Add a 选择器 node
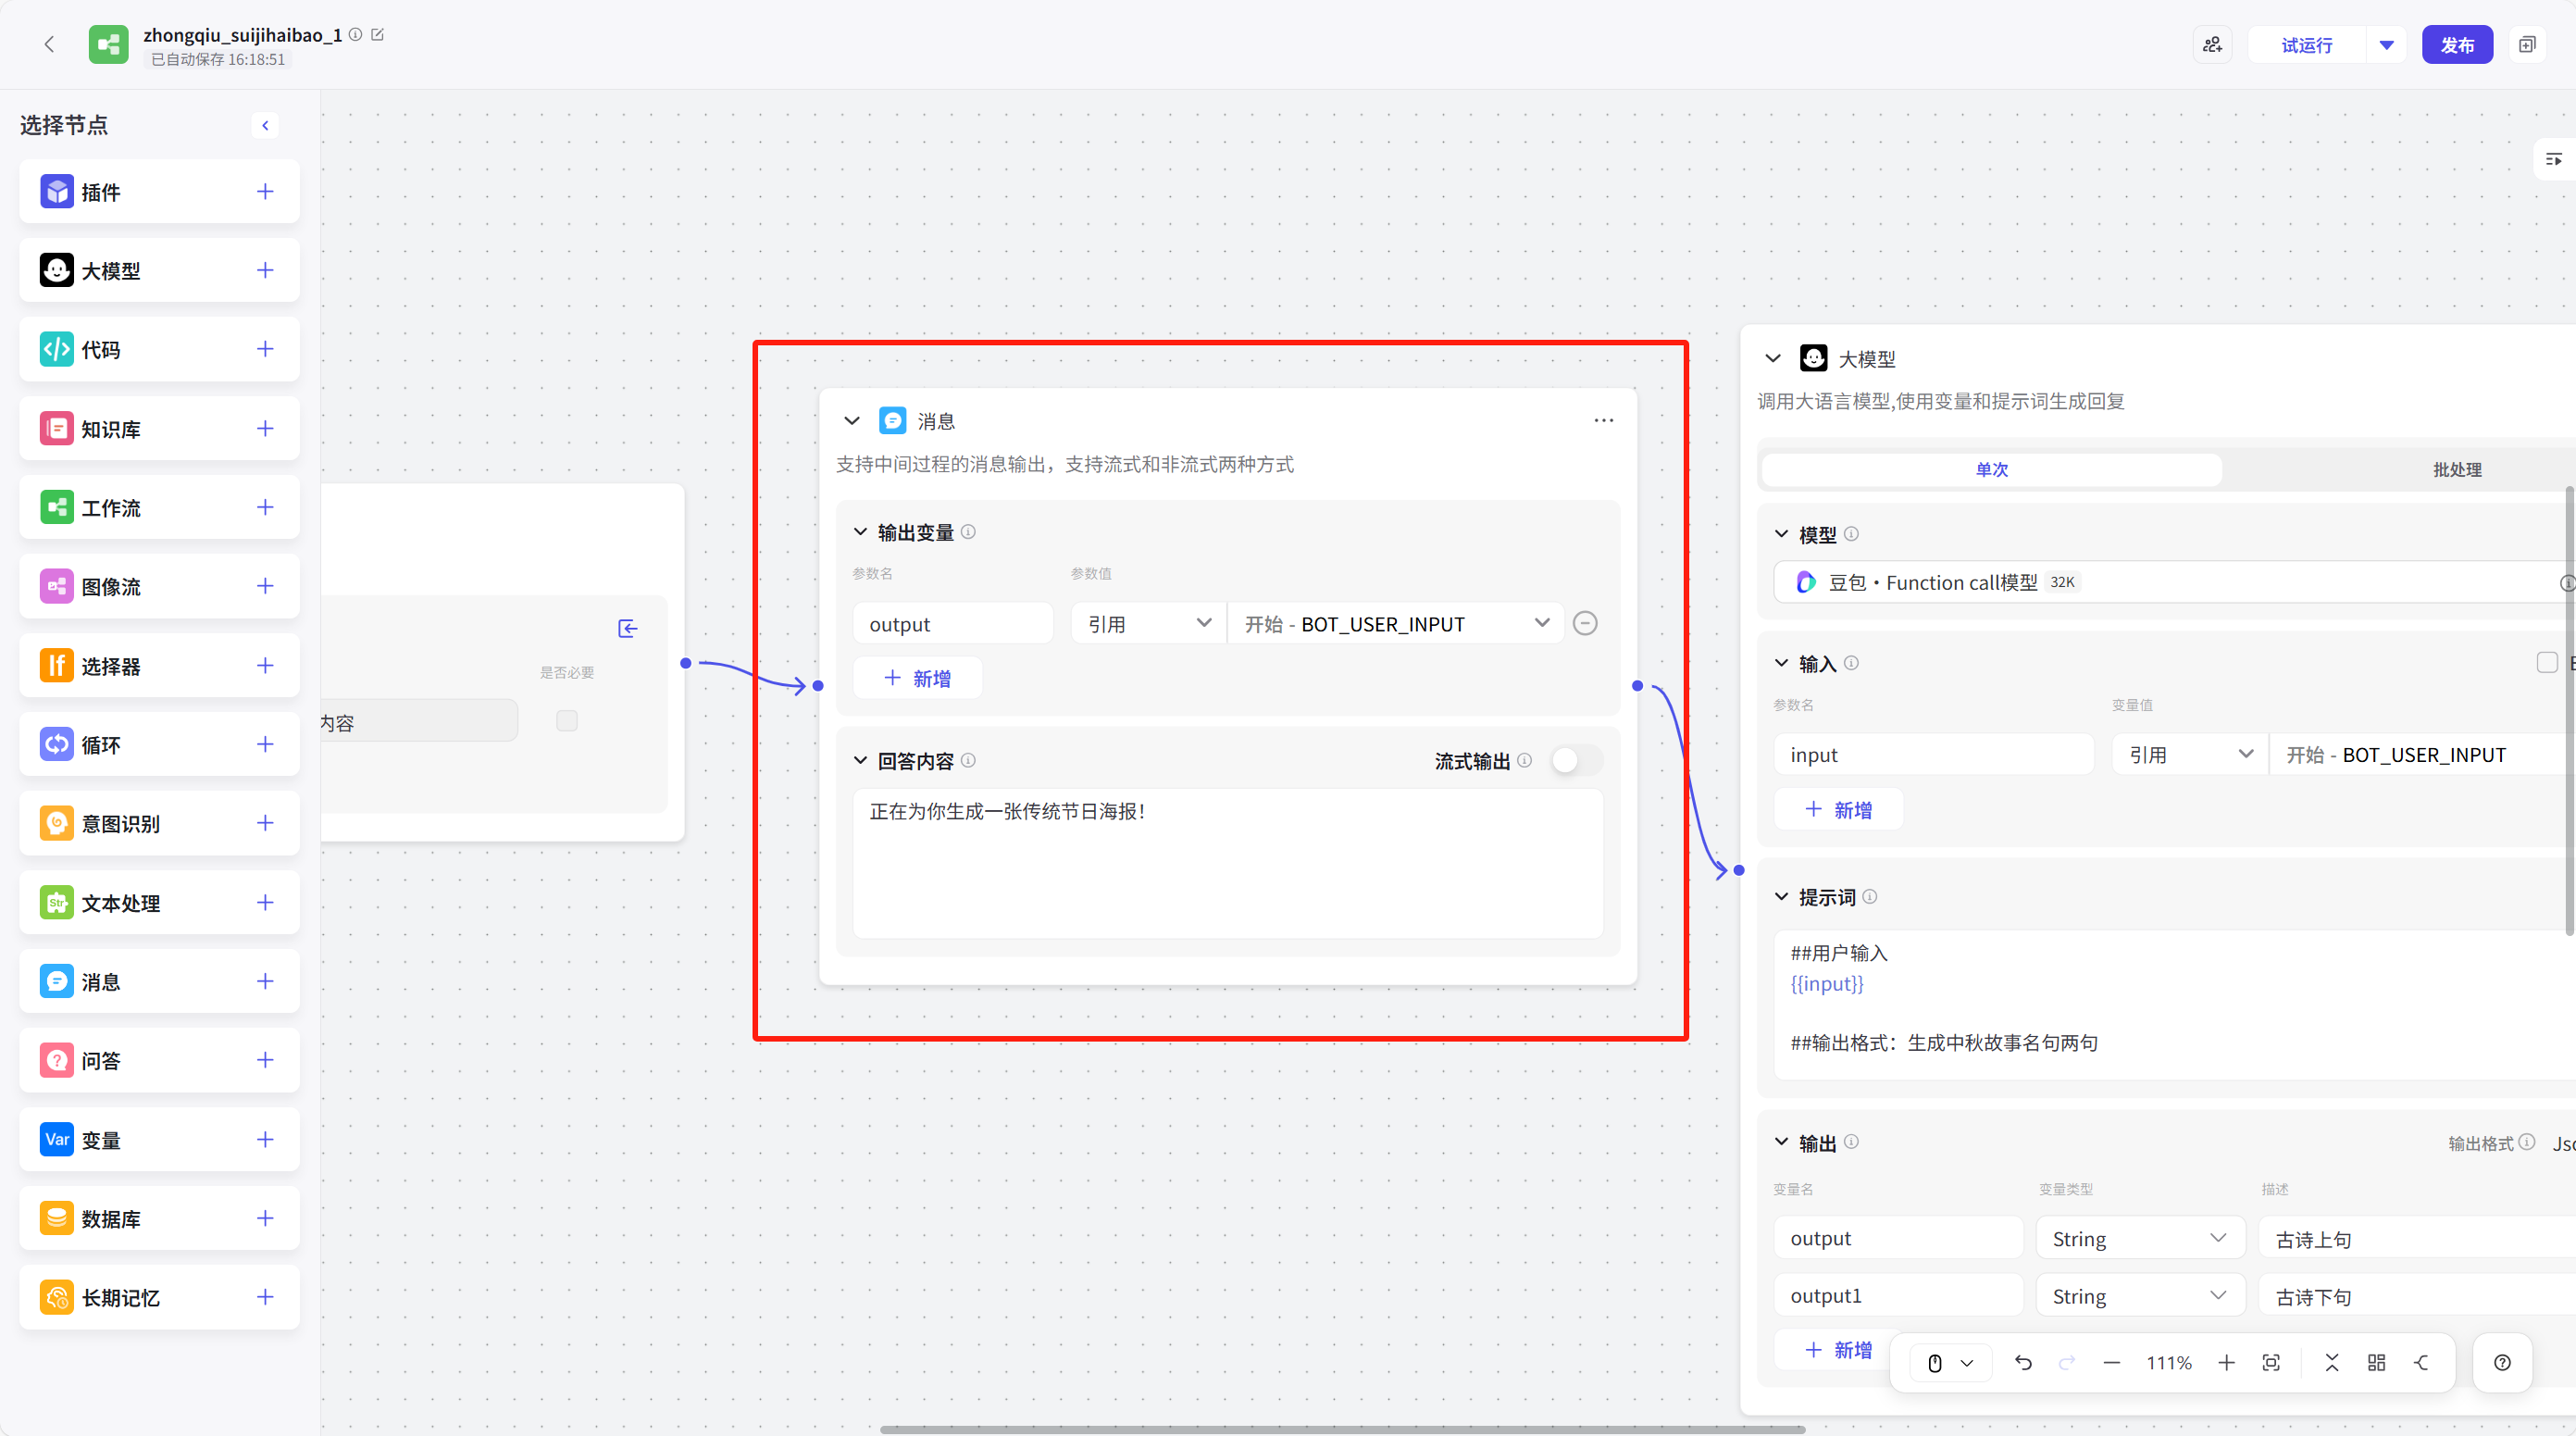This screenshot has height=1436, width=2576. 265,665
